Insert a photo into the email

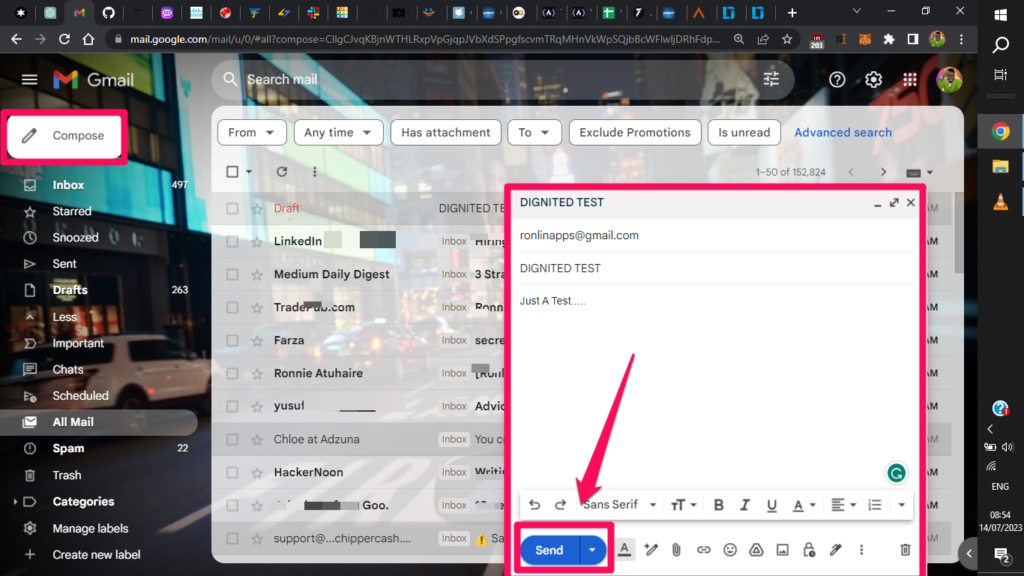(x=782, y=550)
